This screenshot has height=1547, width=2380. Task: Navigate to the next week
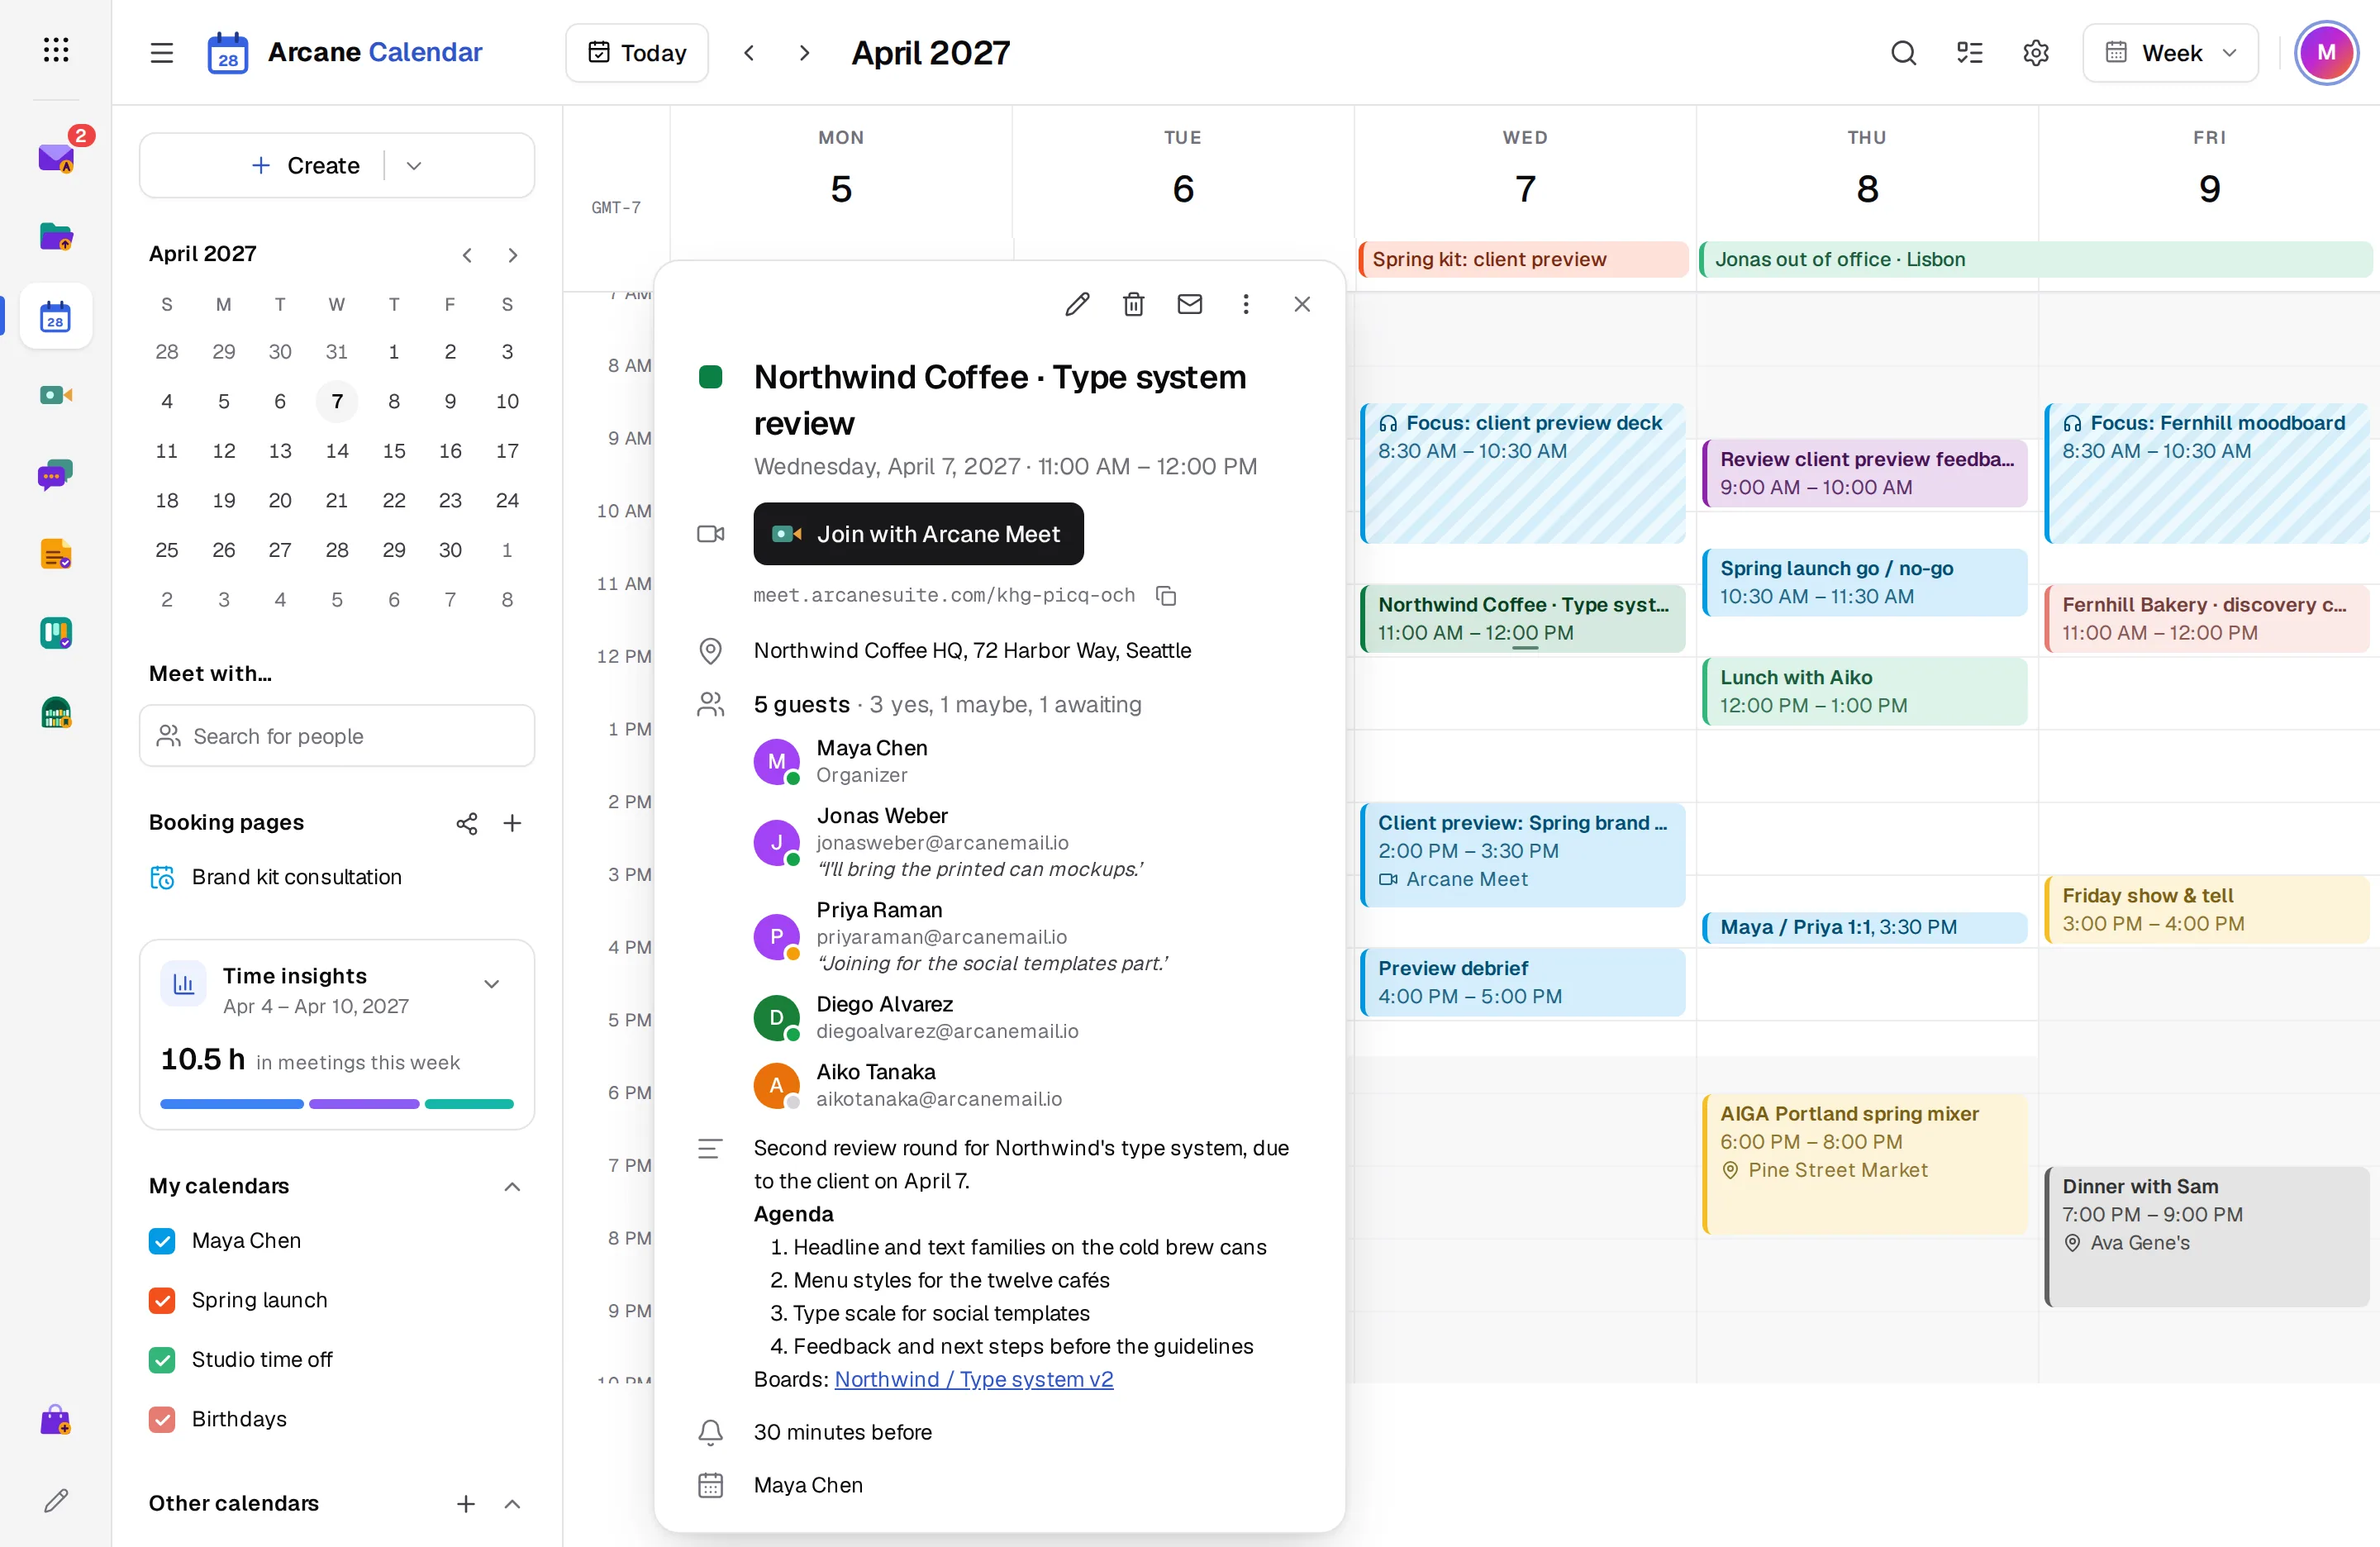click(804, 53)
